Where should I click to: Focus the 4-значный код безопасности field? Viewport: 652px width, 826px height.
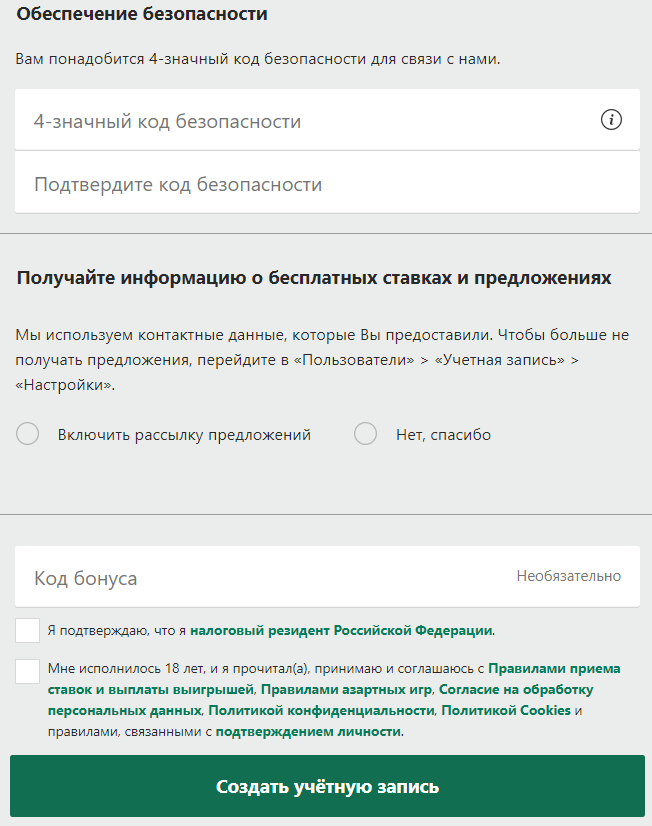[x=327, y=120]
